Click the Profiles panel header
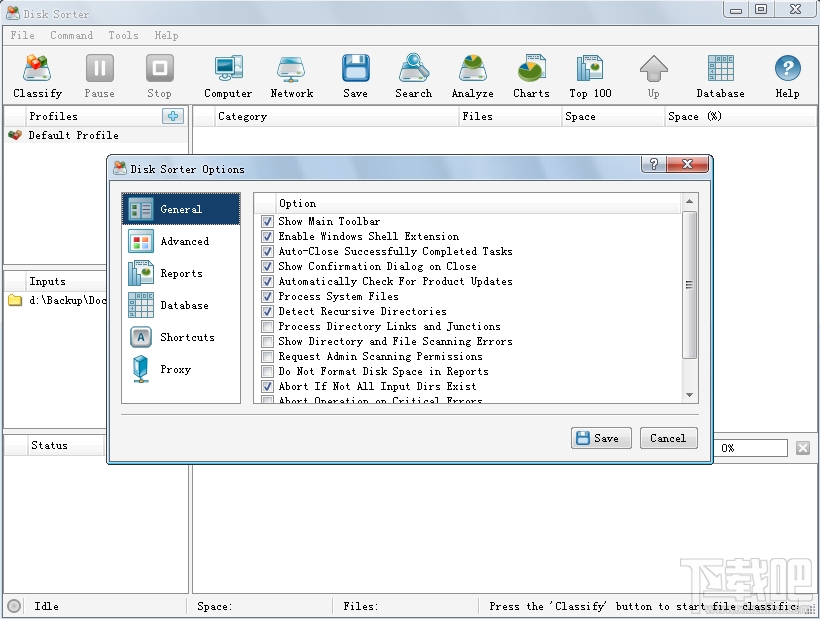The image size is (820, 619). pos(94,116)
